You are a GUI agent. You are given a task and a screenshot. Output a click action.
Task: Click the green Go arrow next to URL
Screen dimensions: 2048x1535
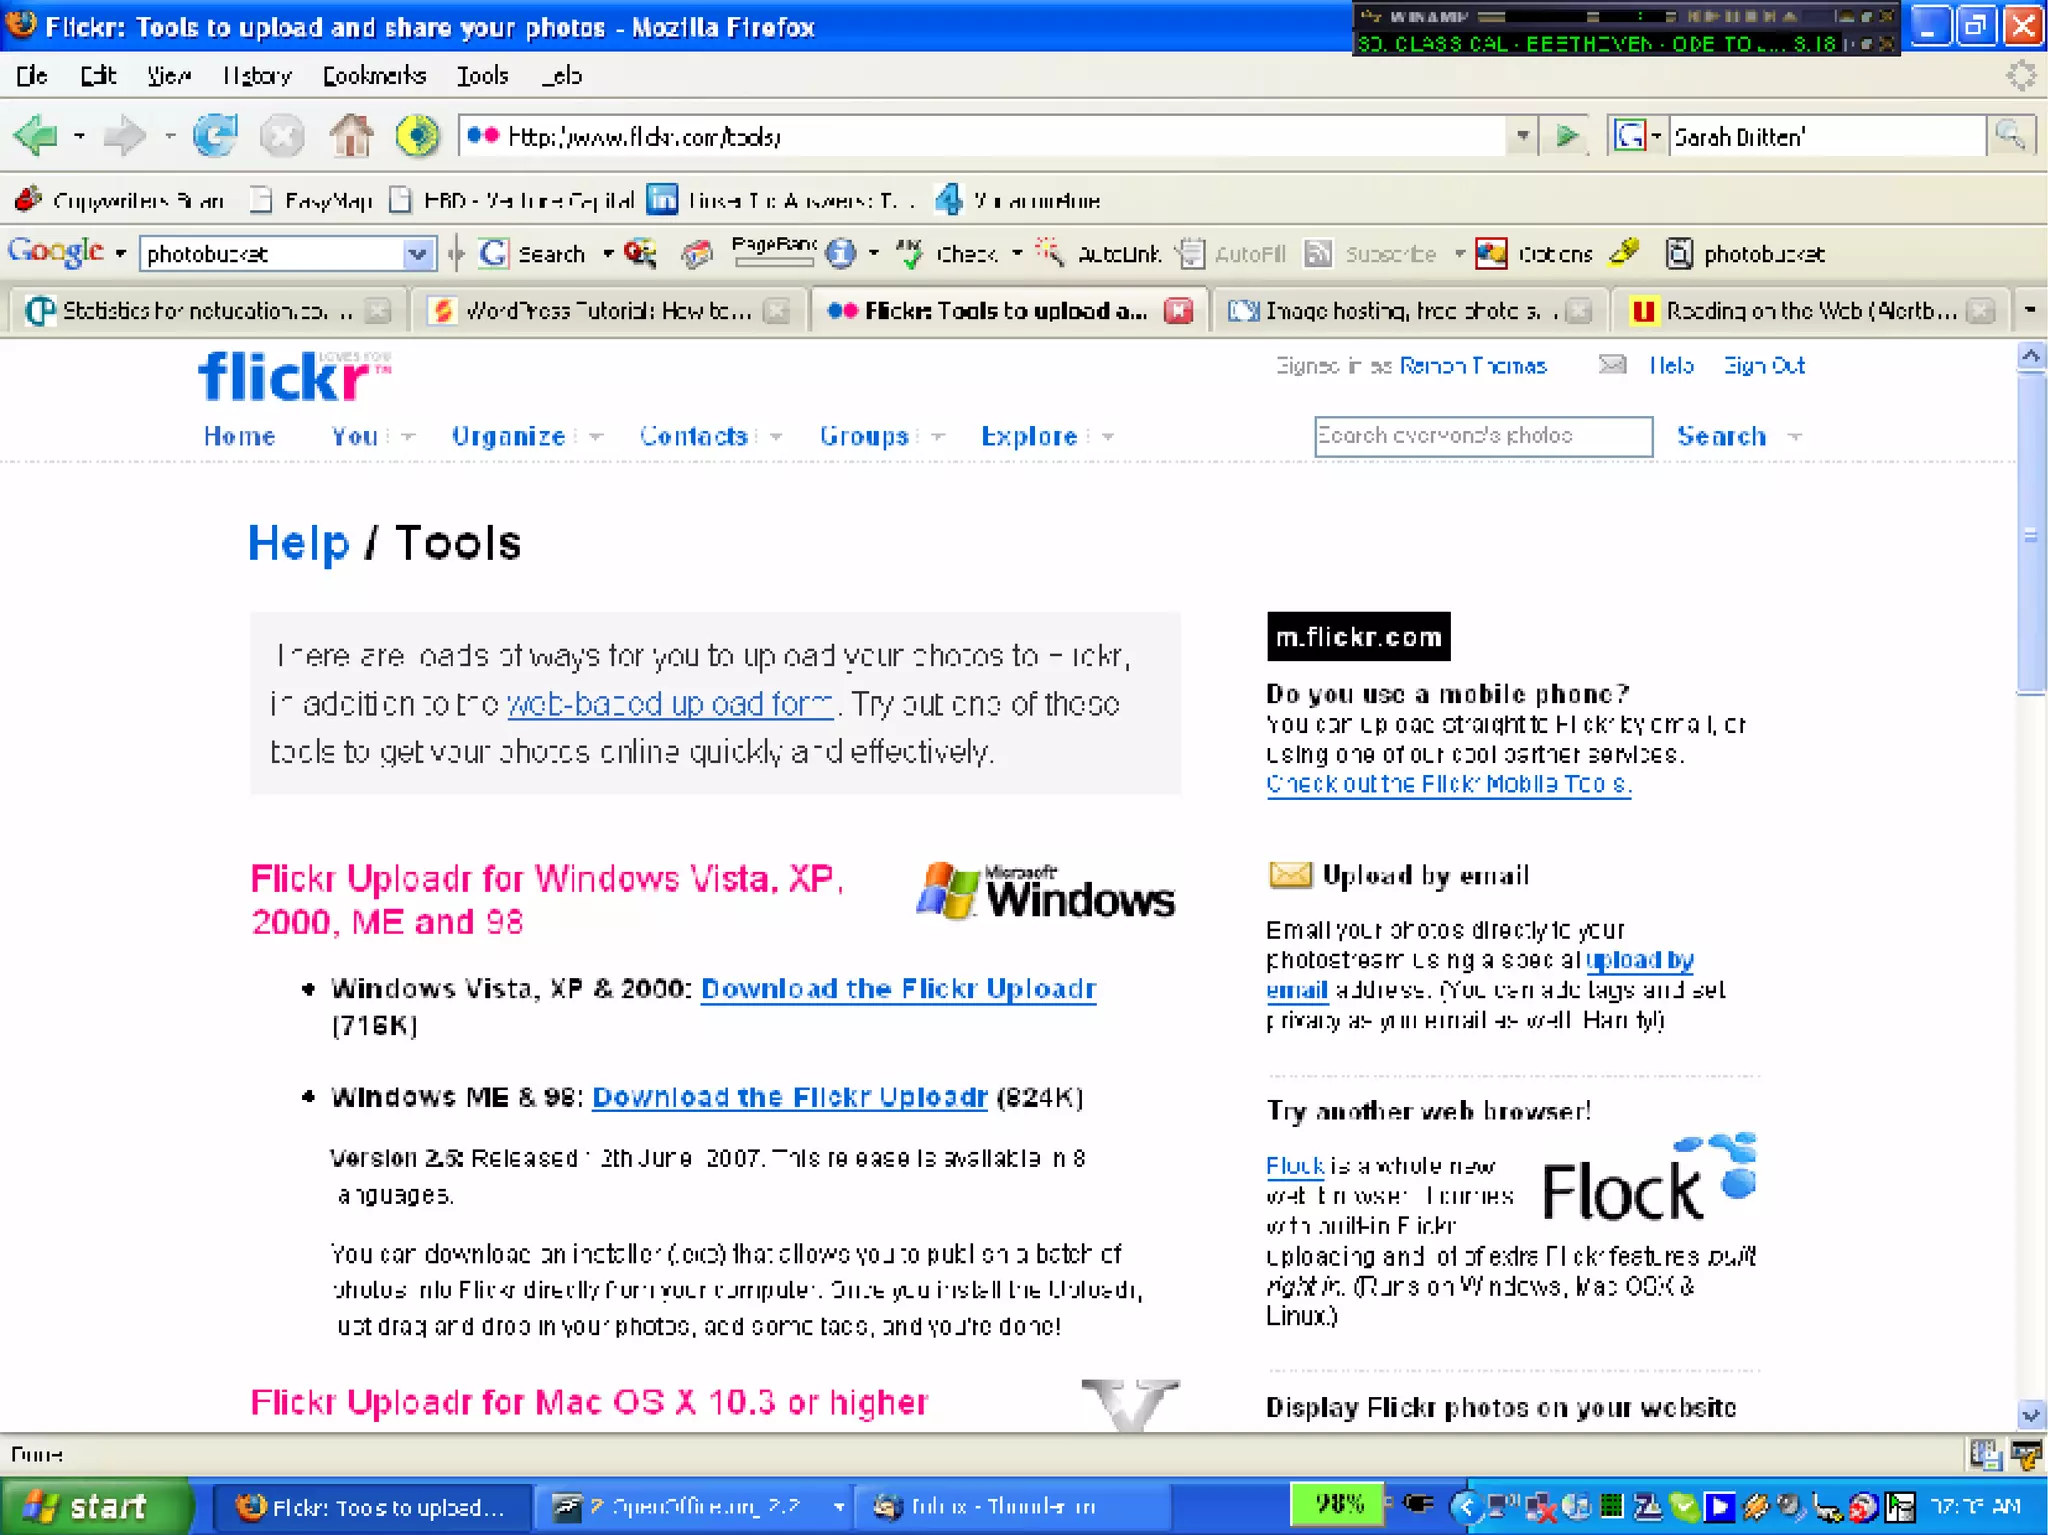click(x=1567, y=135)
